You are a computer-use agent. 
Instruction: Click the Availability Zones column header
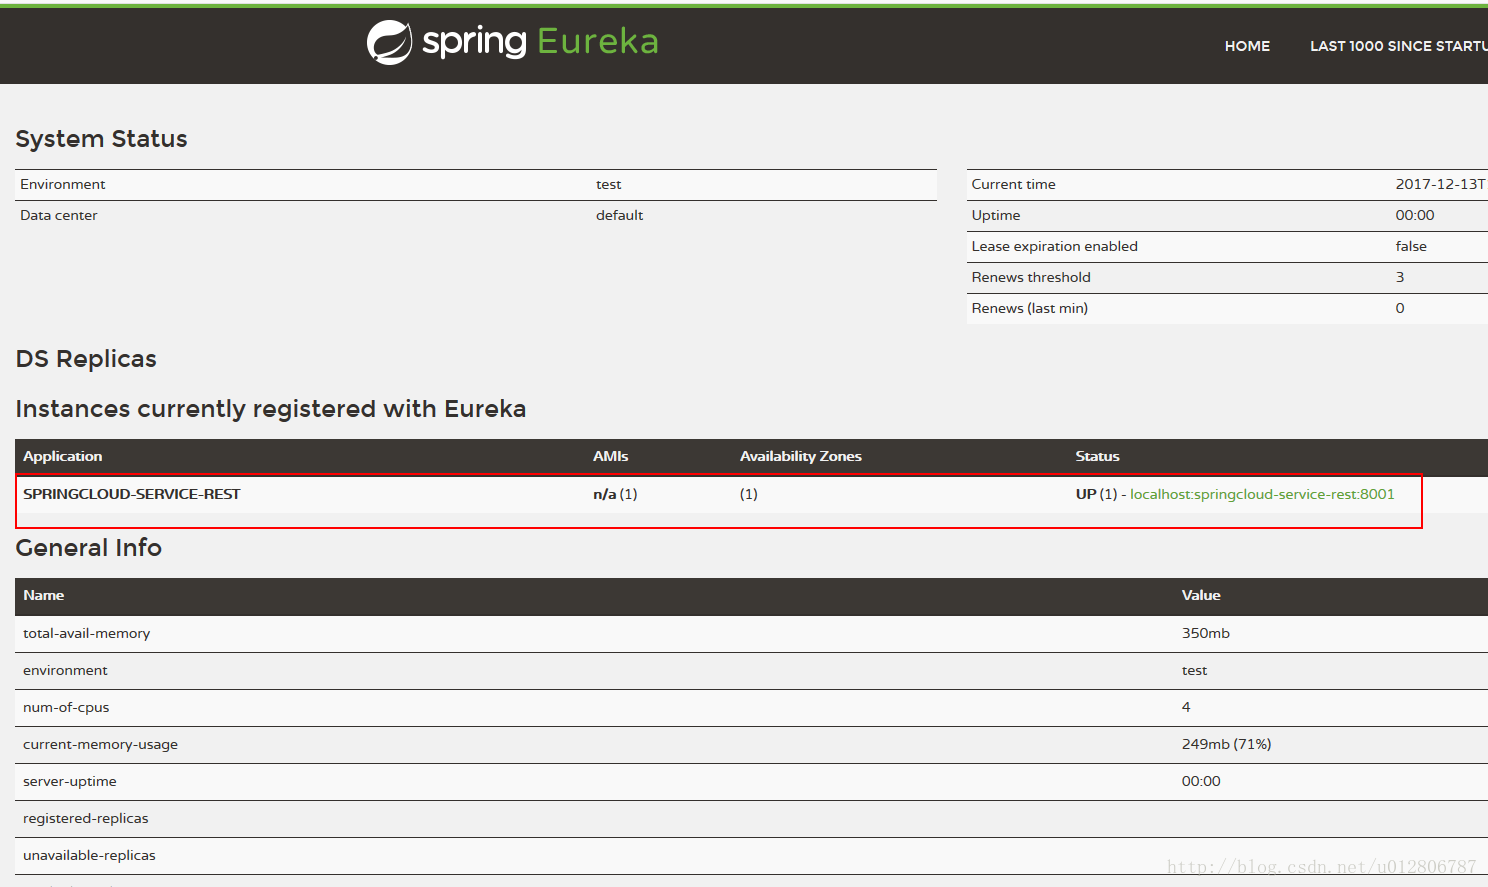[801, 456]
